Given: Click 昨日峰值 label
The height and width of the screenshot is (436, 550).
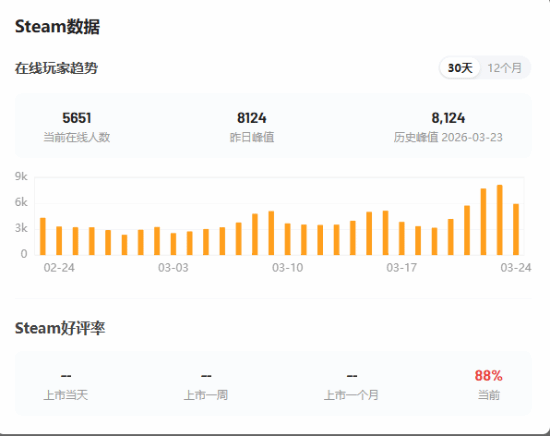Looking at the screenshot, I should (252, 137).
